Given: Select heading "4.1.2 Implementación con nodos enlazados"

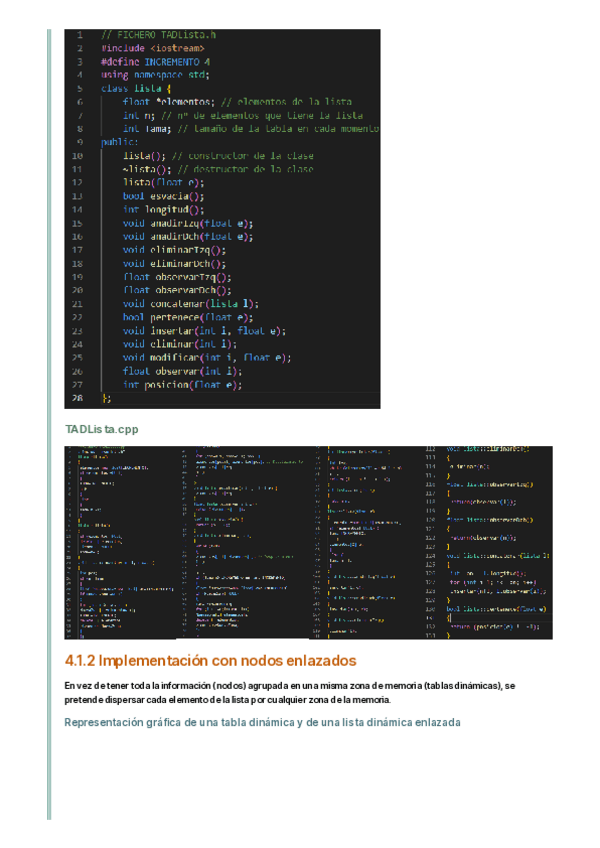Looking at the screenshot, I should tap(210, 660).
